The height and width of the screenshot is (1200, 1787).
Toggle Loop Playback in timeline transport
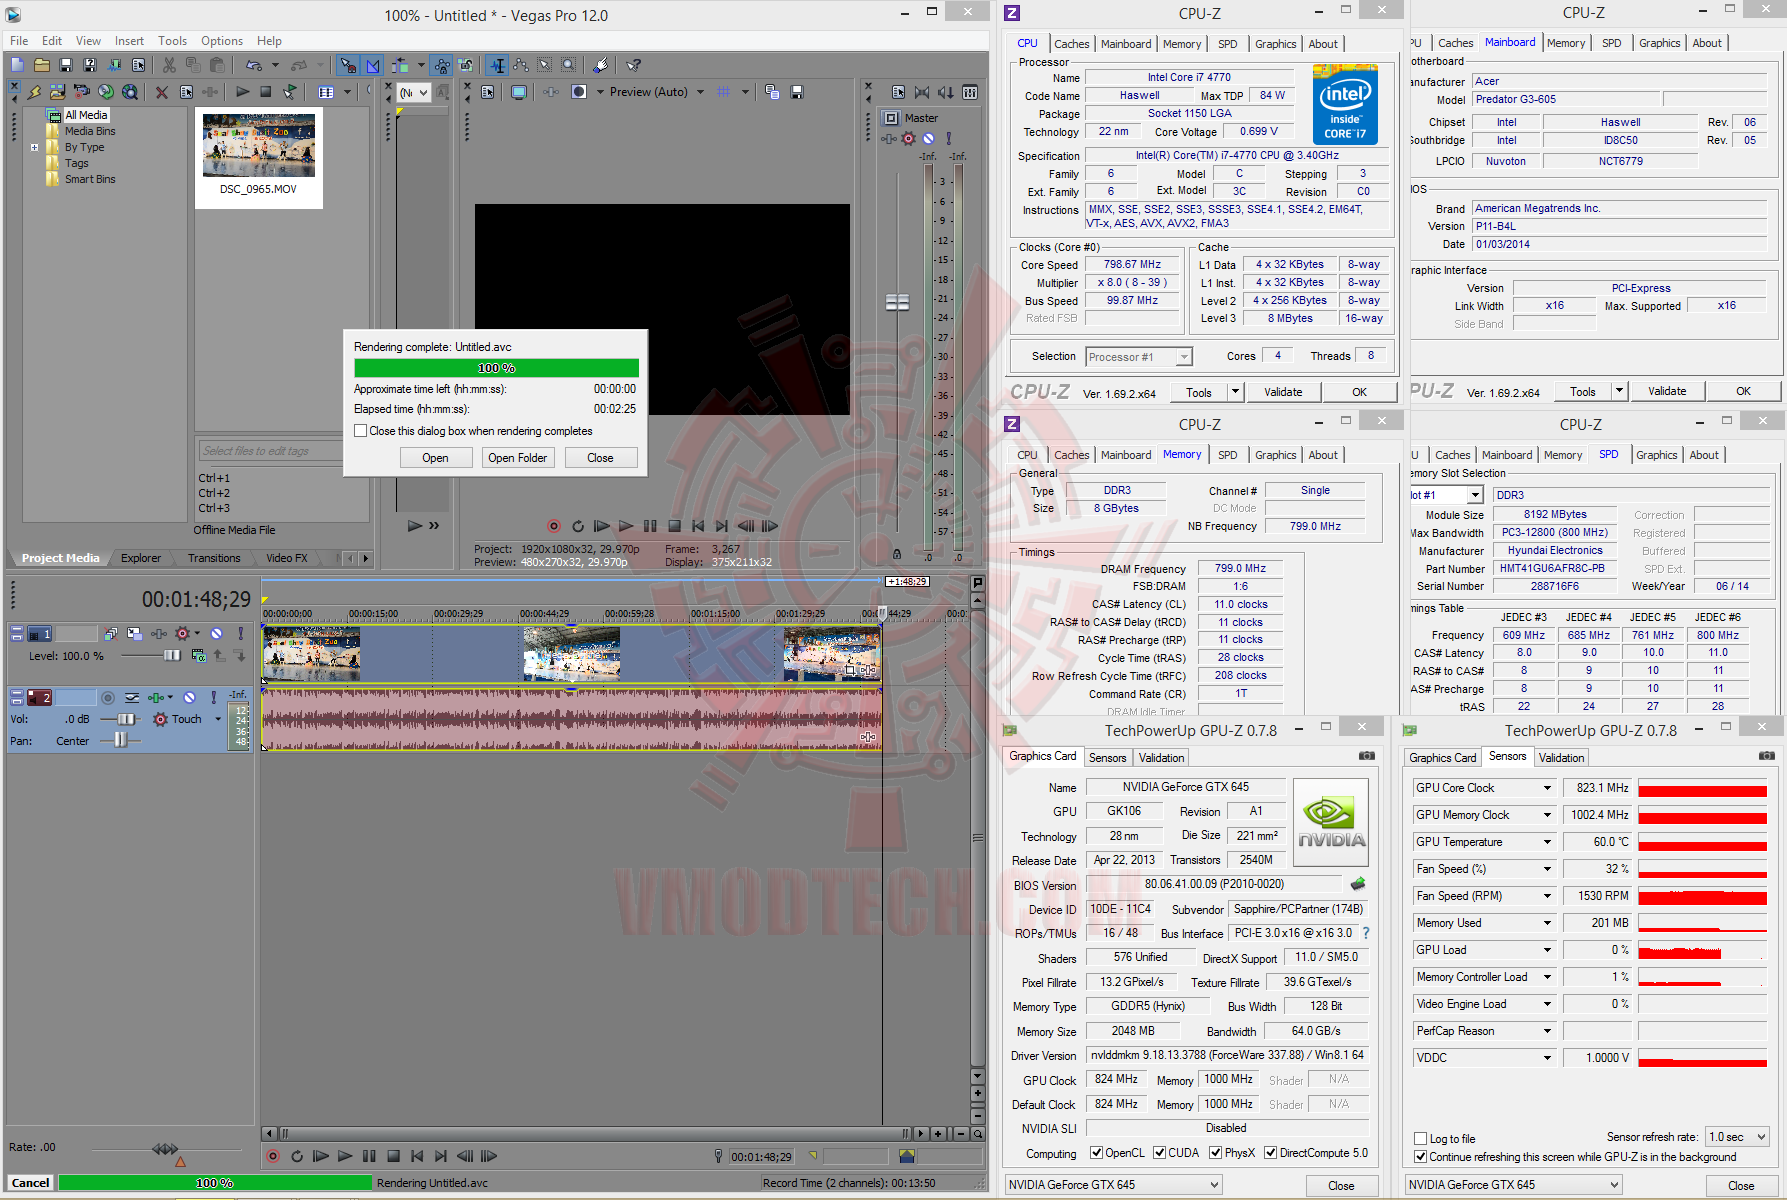tap(297, 1156)
